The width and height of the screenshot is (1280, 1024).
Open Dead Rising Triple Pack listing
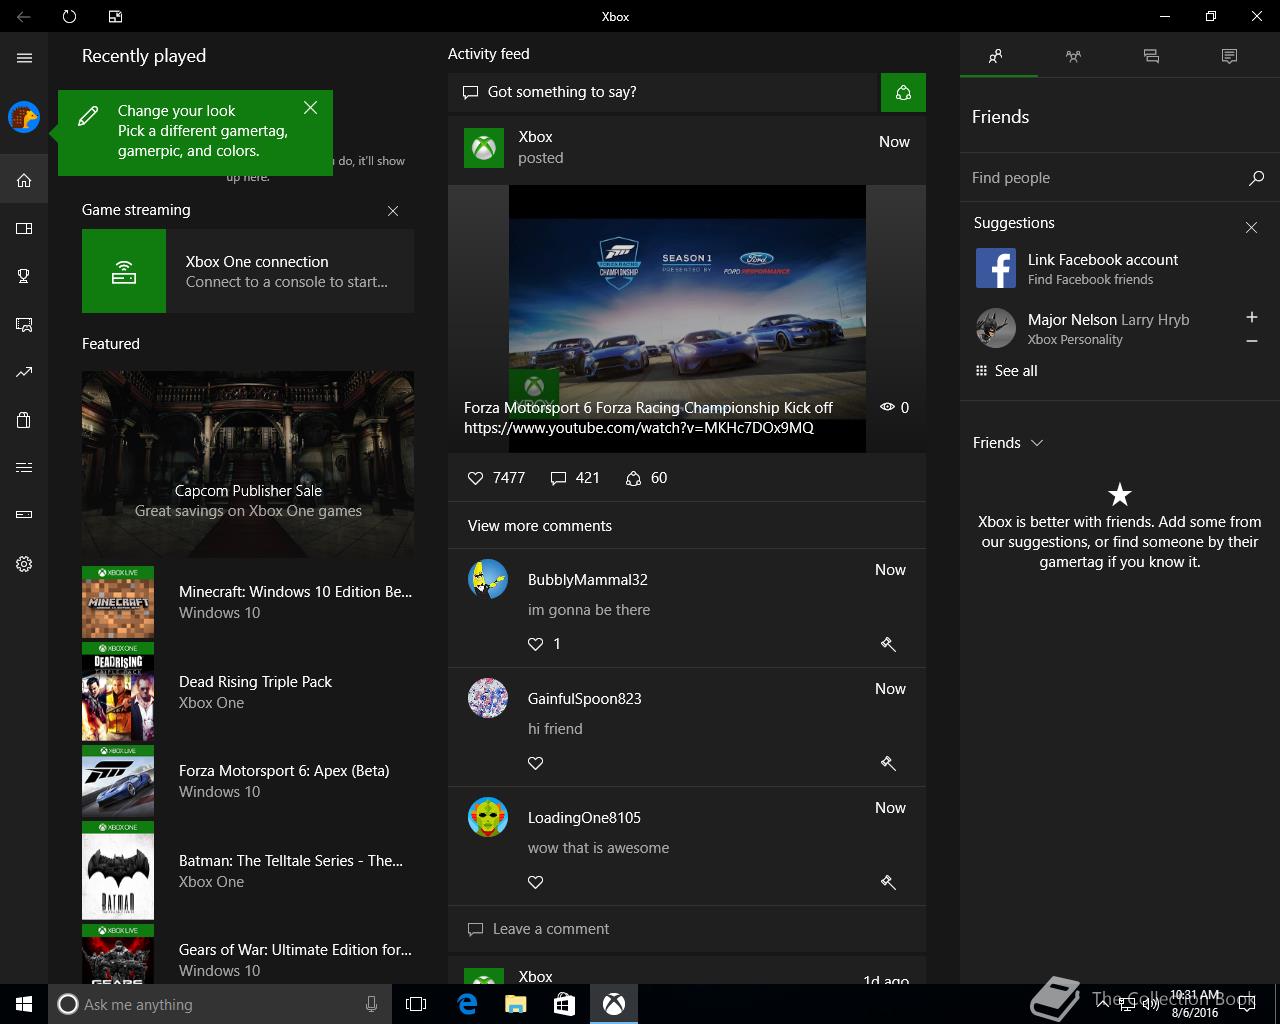click(248, 692)
